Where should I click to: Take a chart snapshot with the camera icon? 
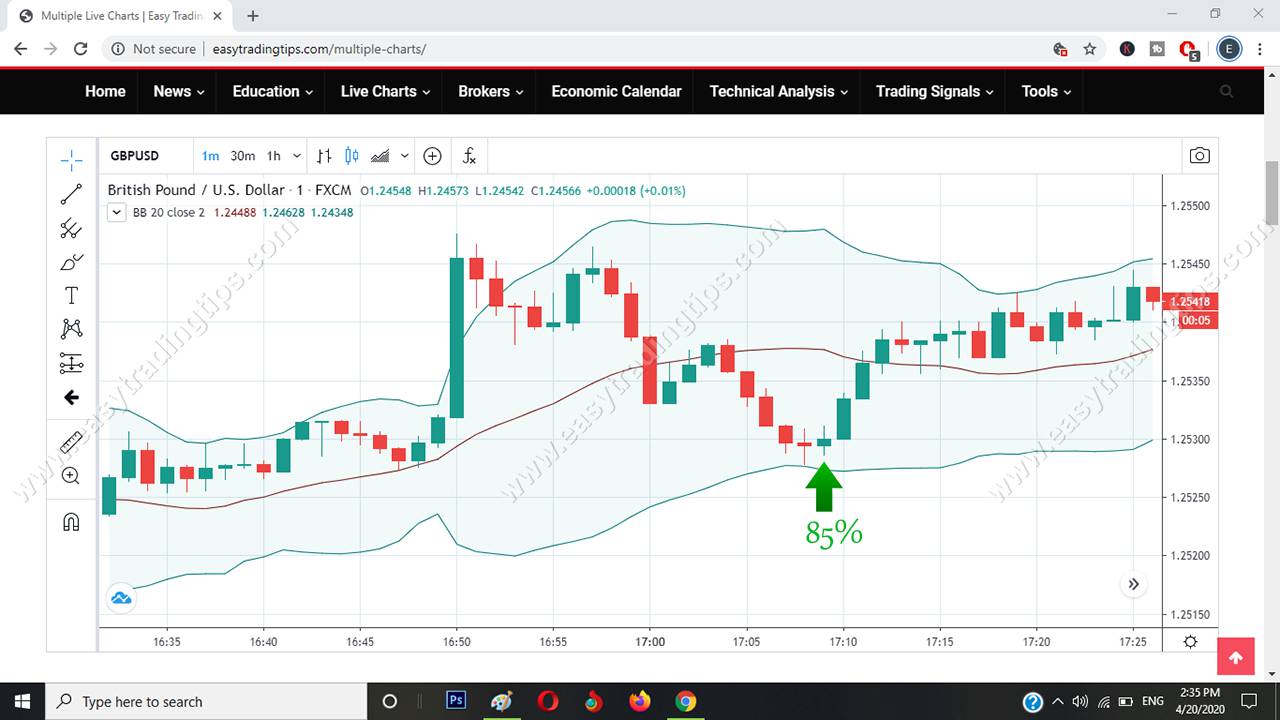point(1199,156)
